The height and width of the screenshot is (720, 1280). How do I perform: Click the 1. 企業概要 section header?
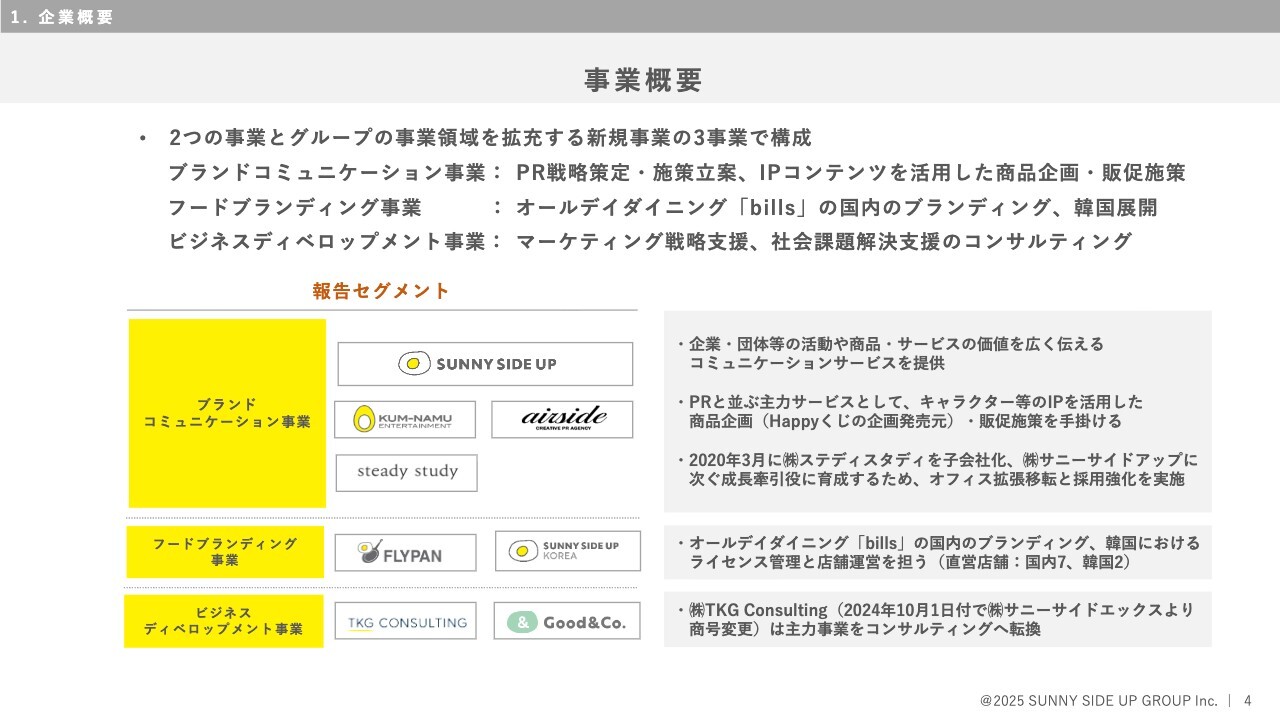[60, 17]
